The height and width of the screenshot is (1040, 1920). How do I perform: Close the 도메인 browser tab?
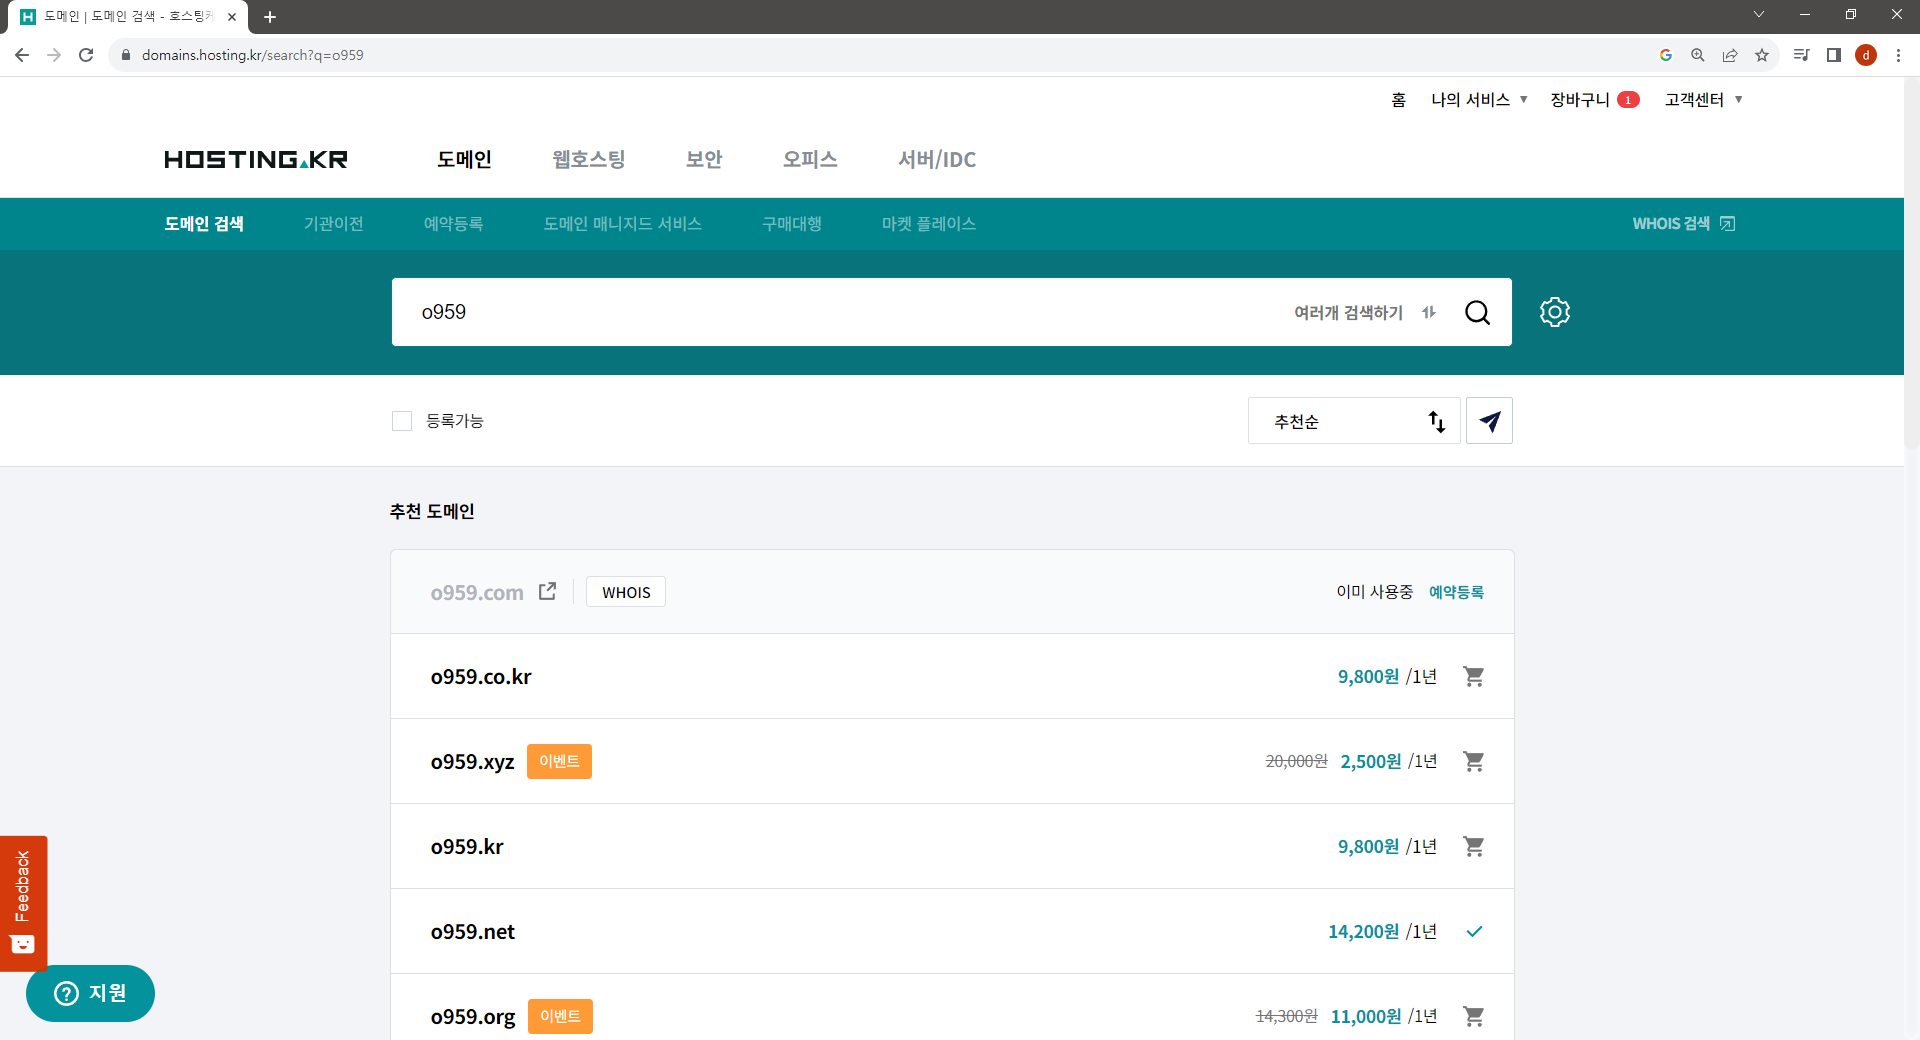coord(232,17)
